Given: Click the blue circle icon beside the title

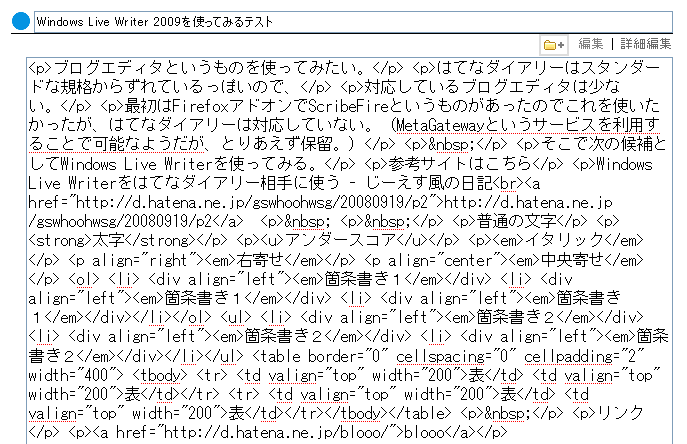Looking at the screenshot, I should tap(21, 21).
